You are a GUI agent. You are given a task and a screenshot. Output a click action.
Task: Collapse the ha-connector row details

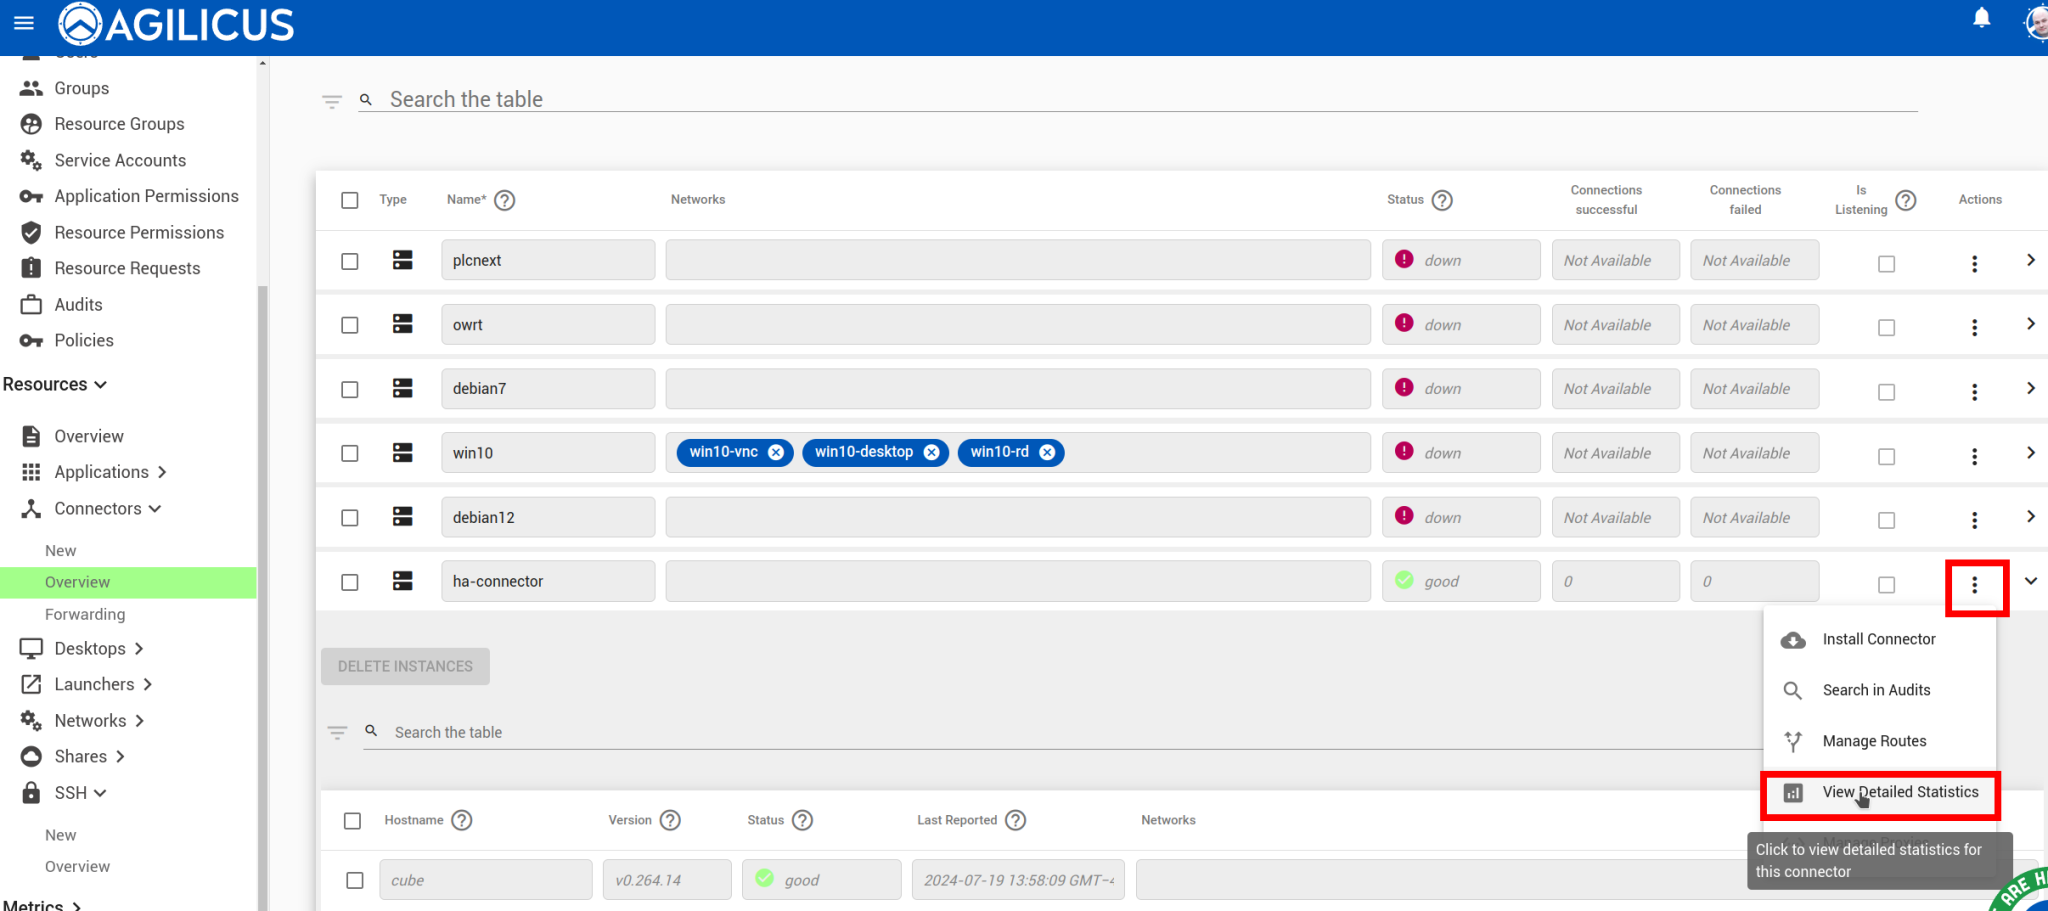pyautogui.click(x=2030, y=581)
